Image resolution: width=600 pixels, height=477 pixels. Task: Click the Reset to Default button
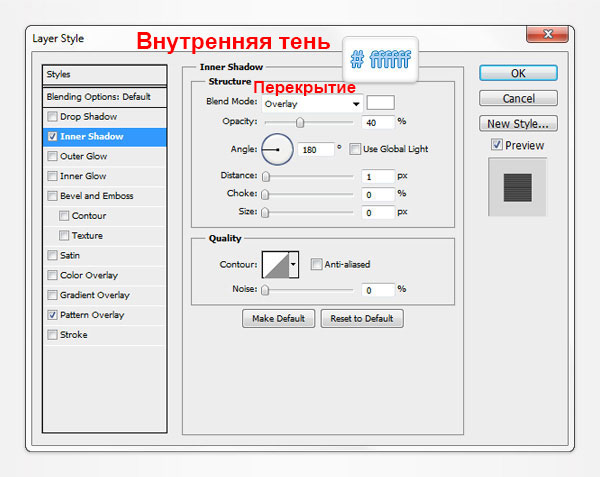point(362,318)
